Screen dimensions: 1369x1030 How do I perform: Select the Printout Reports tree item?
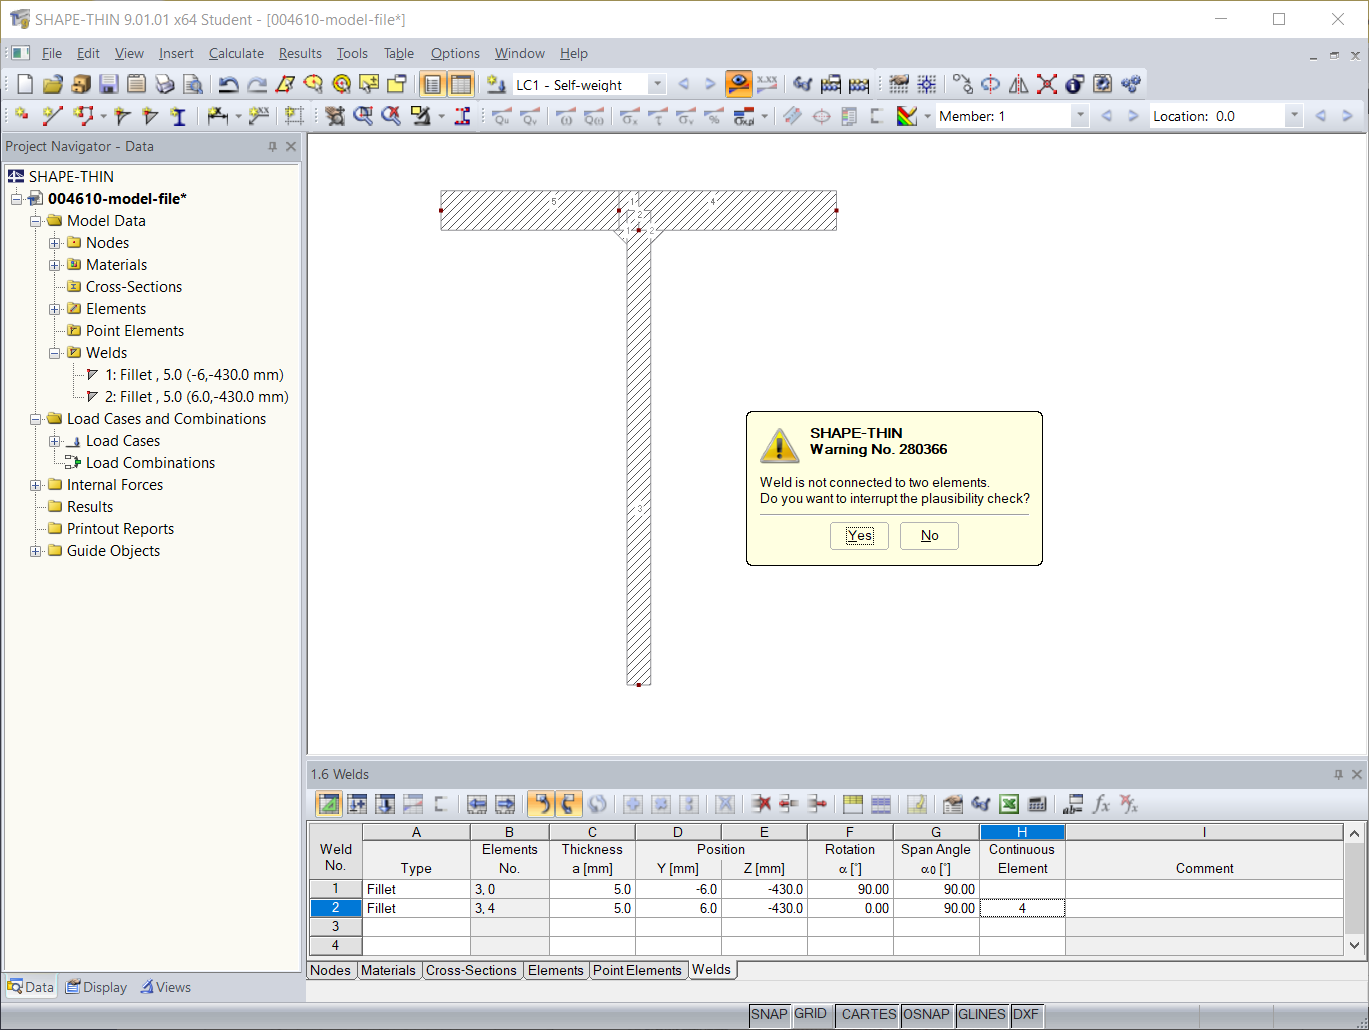click(x=120, y=529)
